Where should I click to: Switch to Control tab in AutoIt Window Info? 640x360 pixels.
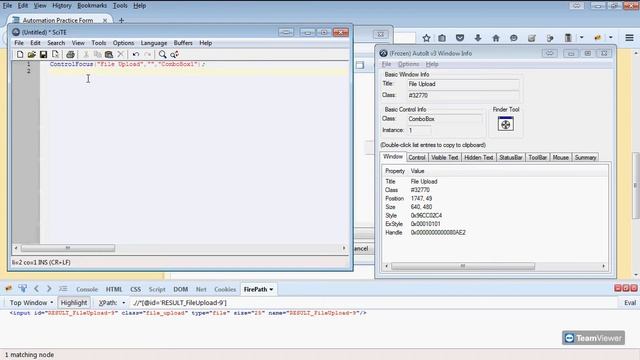pos(417,157)
